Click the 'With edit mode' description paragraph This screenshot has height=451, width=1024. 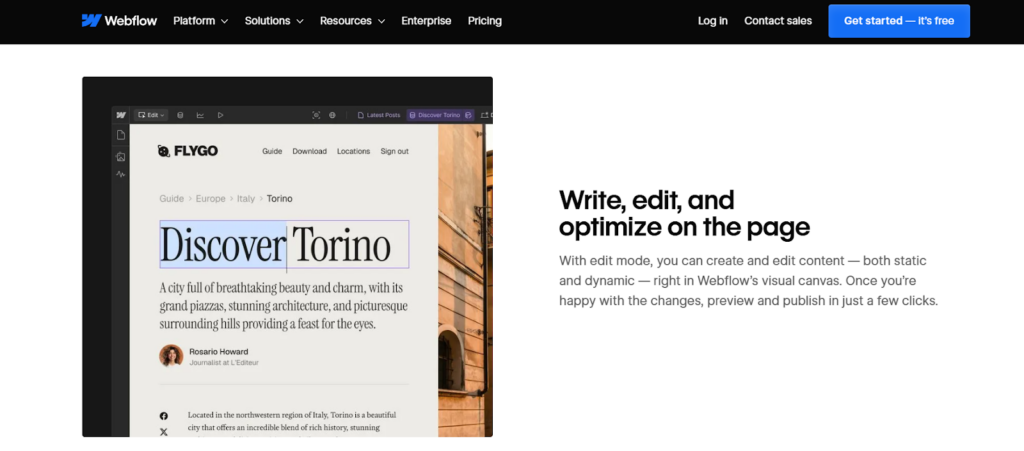click(x=748, y=281)
